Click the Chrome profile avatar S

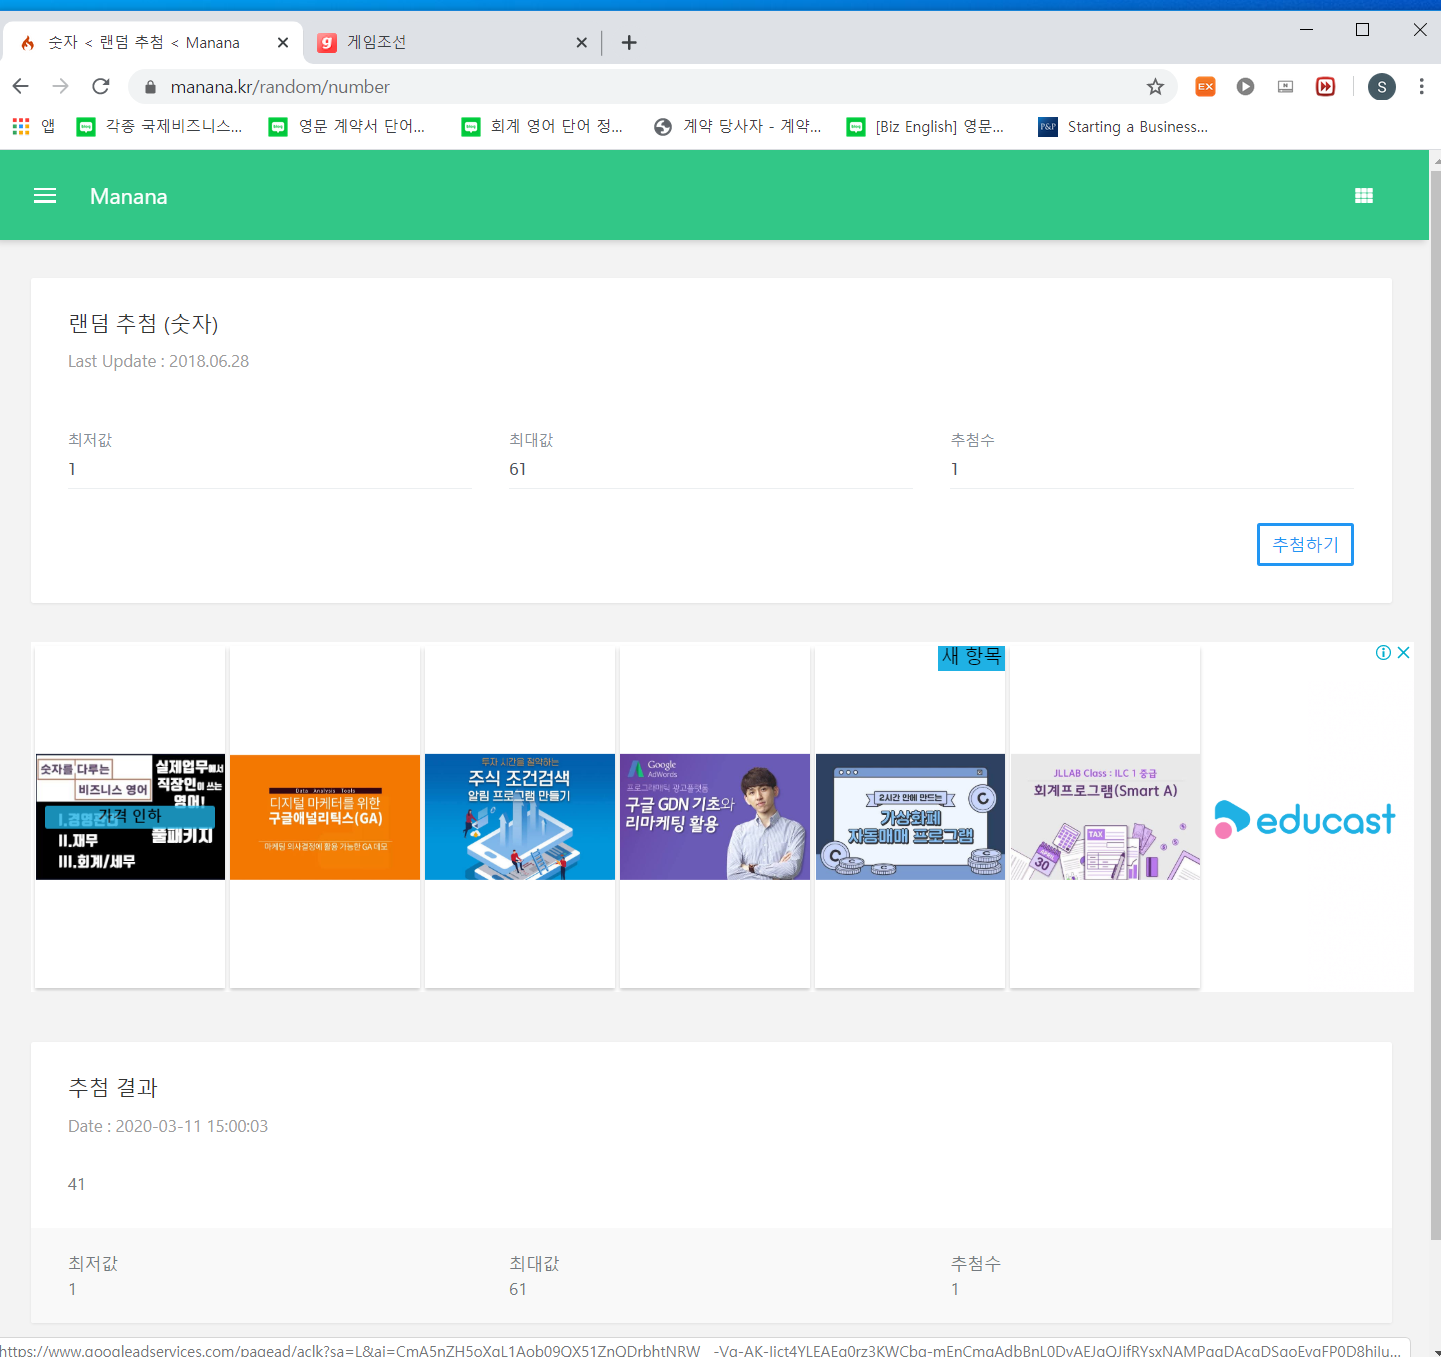[x=1381, y=87]
